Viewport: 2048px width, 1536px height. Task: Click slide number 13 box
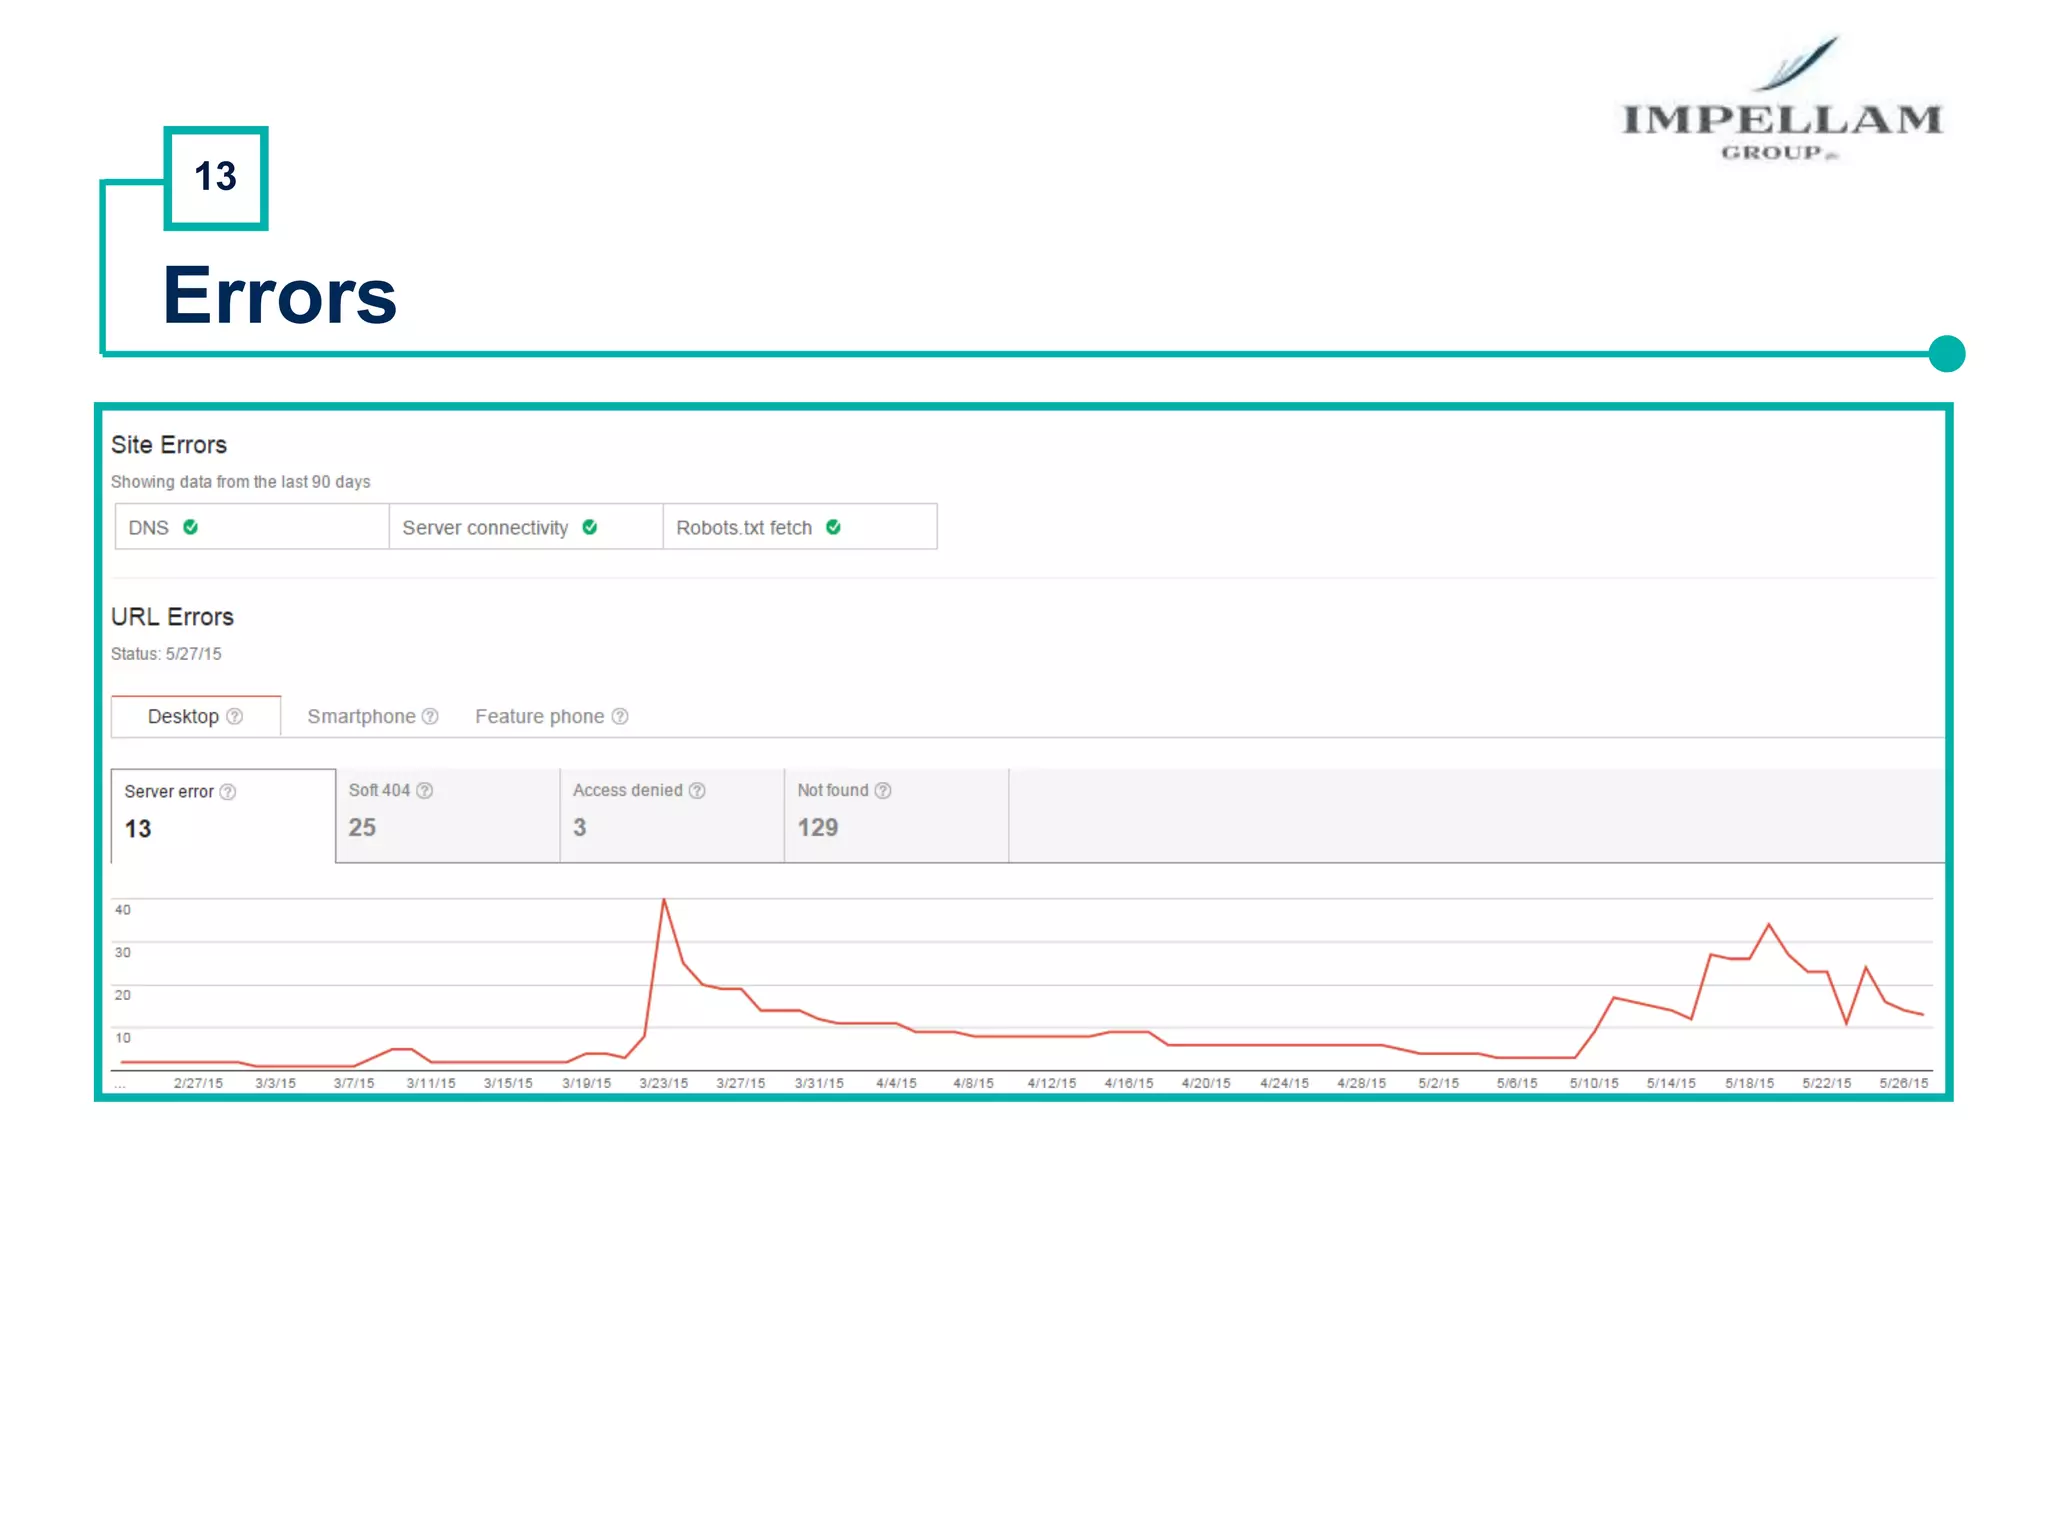click(216, 178)
